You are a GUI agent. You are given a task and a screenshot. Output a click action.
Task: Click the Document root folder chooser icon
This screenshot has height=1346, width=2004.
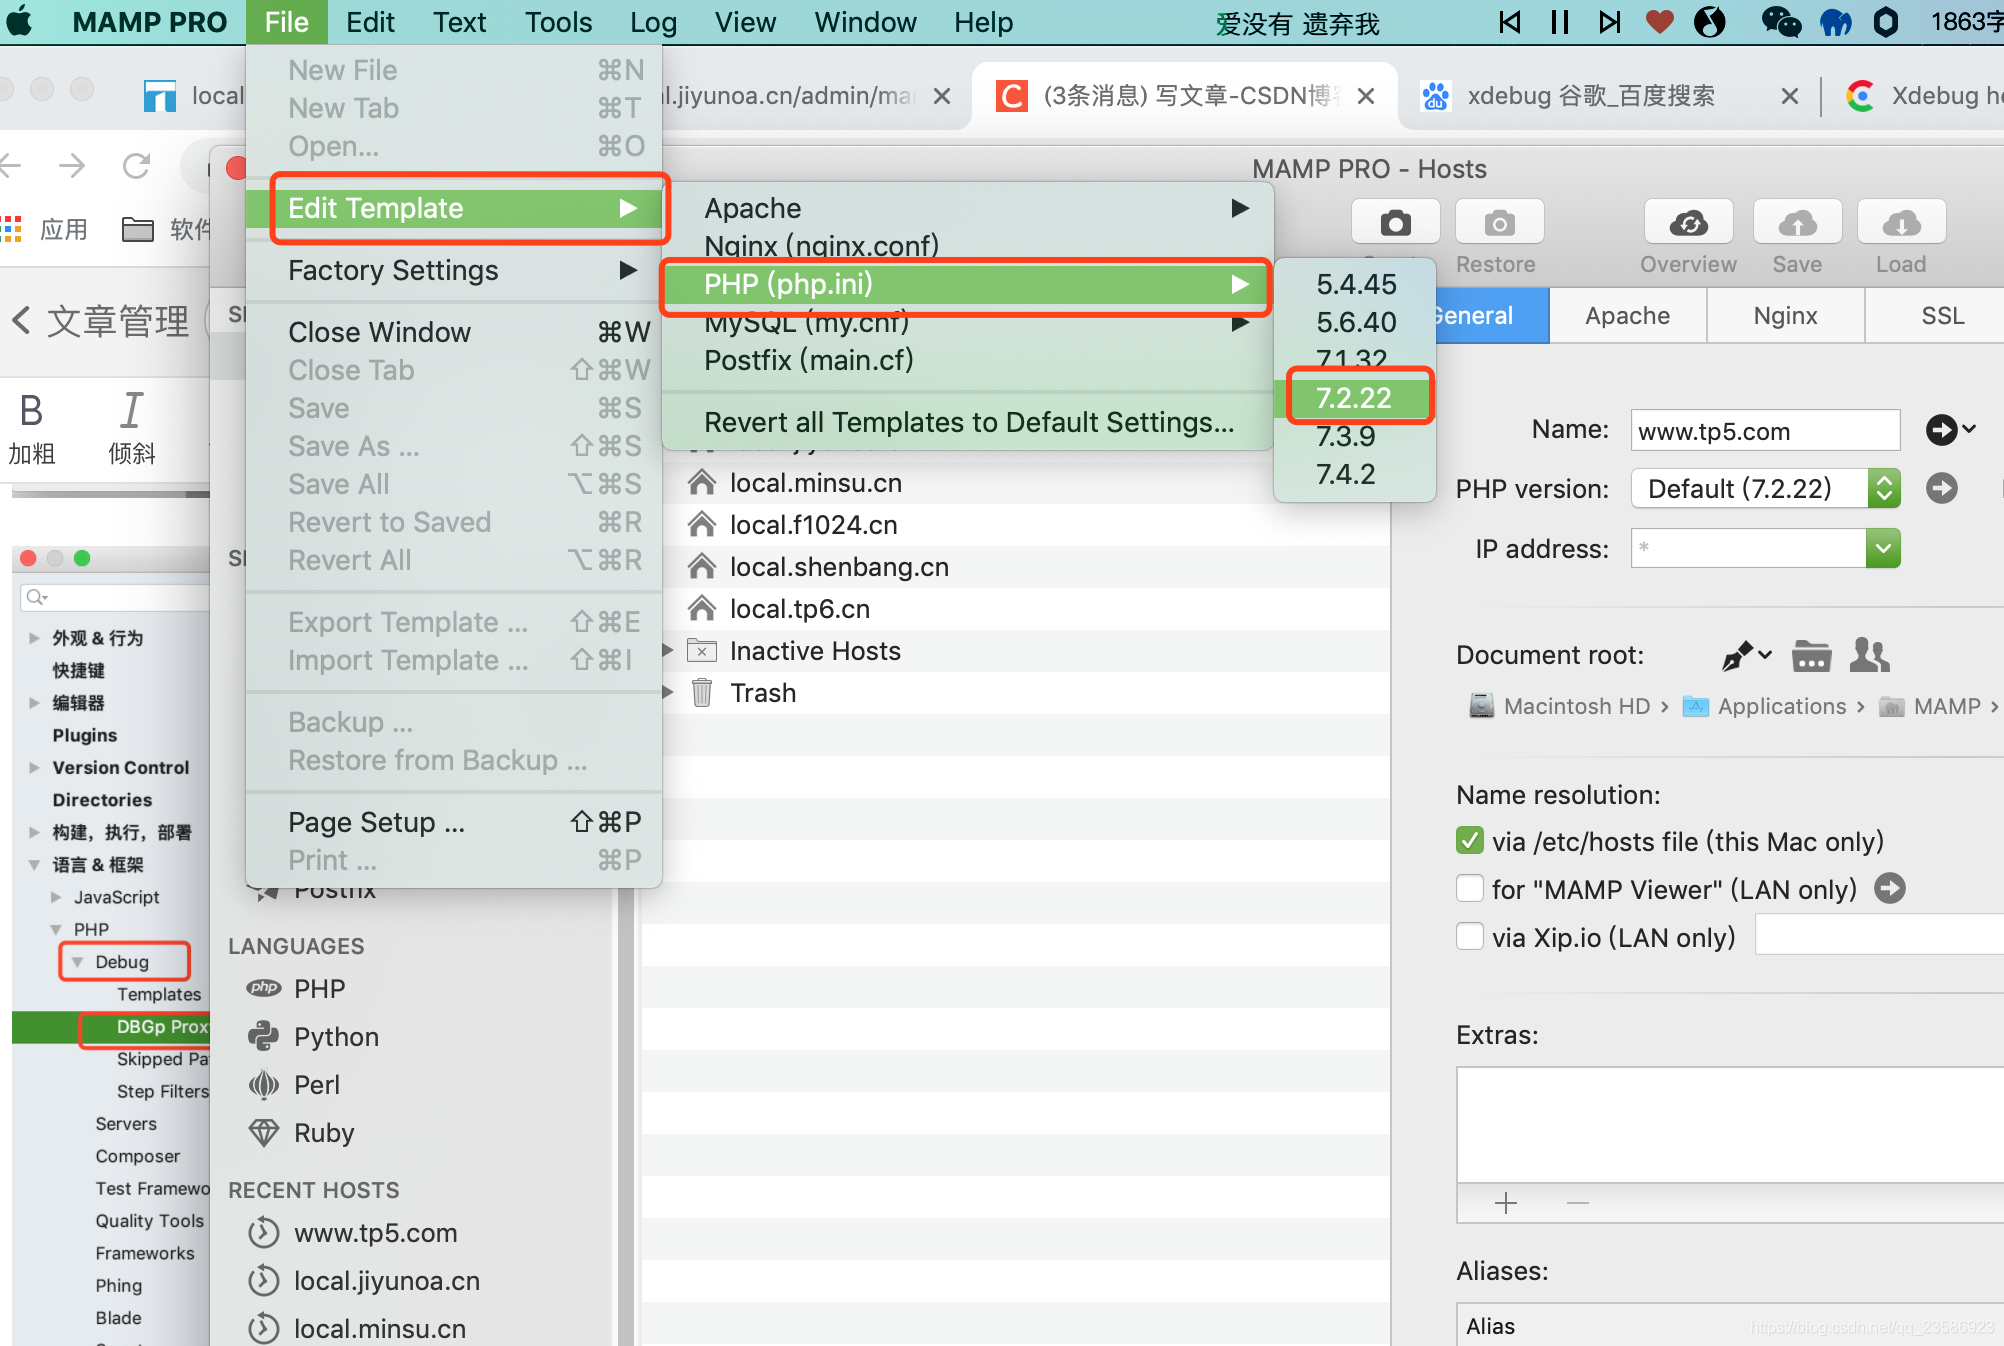pos(1811,655)
